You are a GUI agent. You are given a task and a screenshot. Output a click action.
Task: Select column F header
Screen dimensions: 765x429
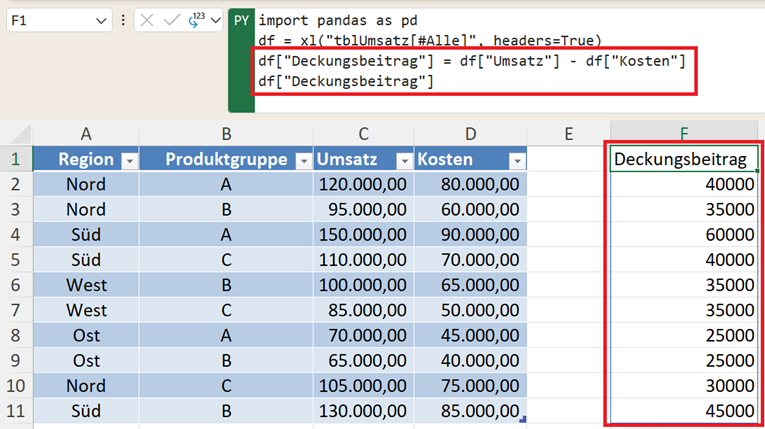[x=684, y=134]
